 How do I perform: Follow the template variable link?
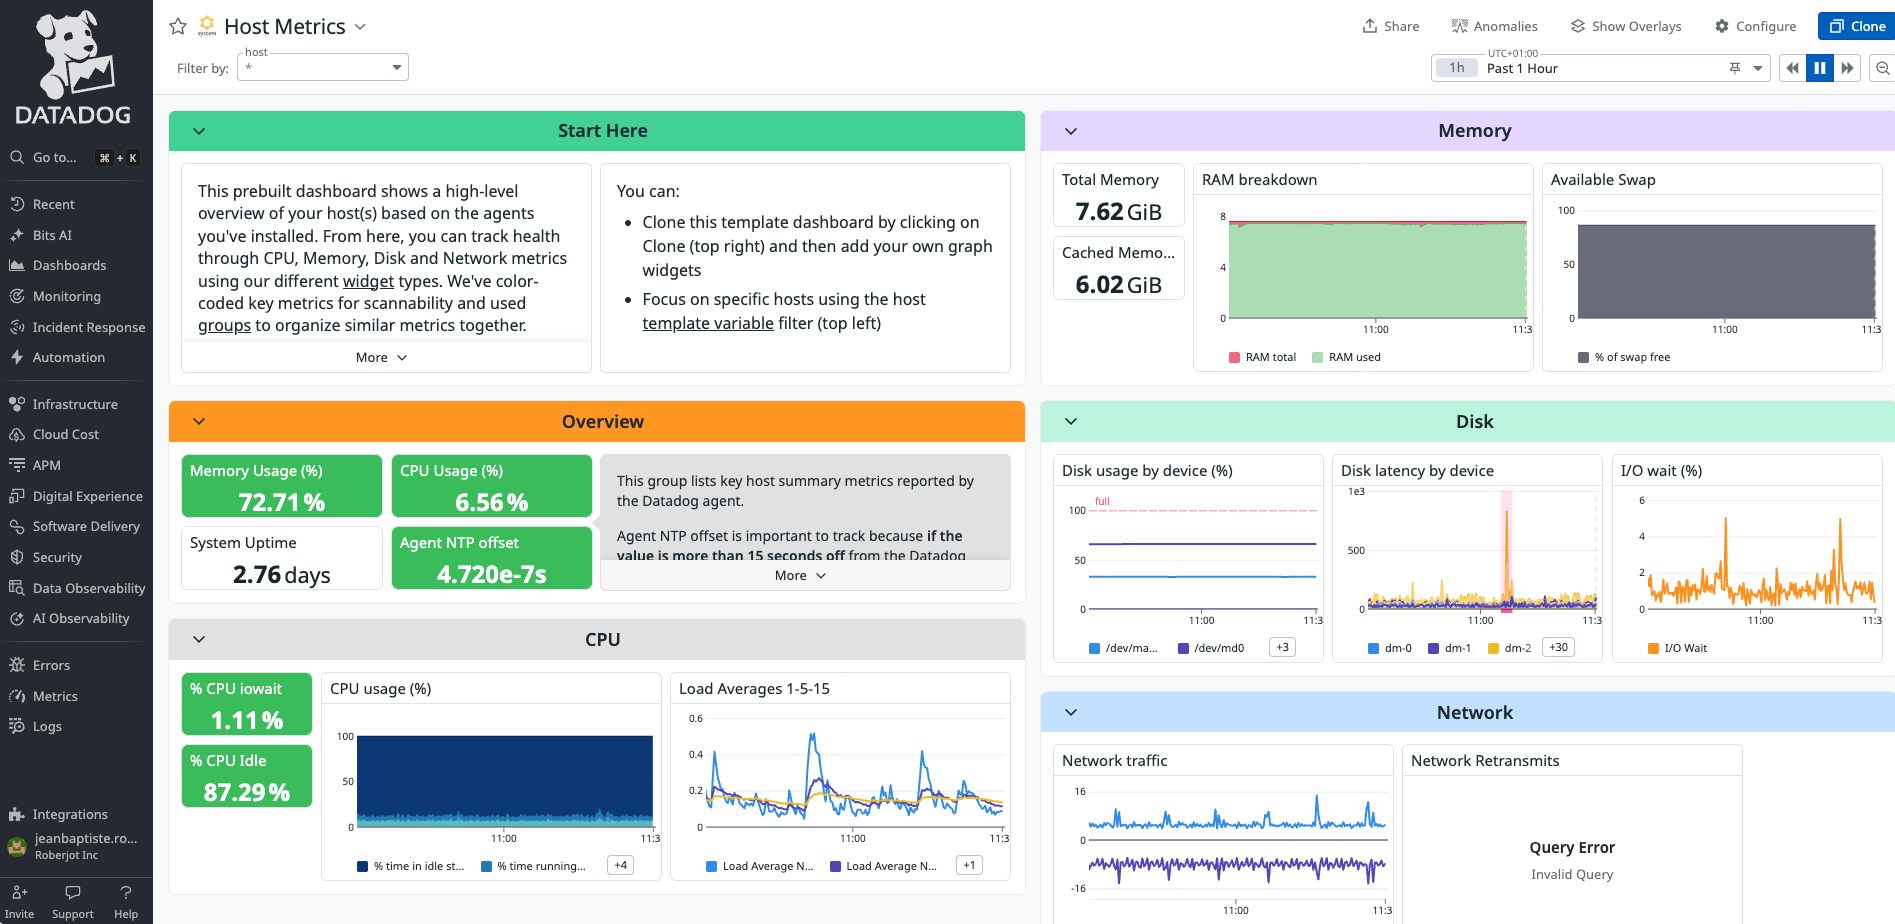coord(708,323)
